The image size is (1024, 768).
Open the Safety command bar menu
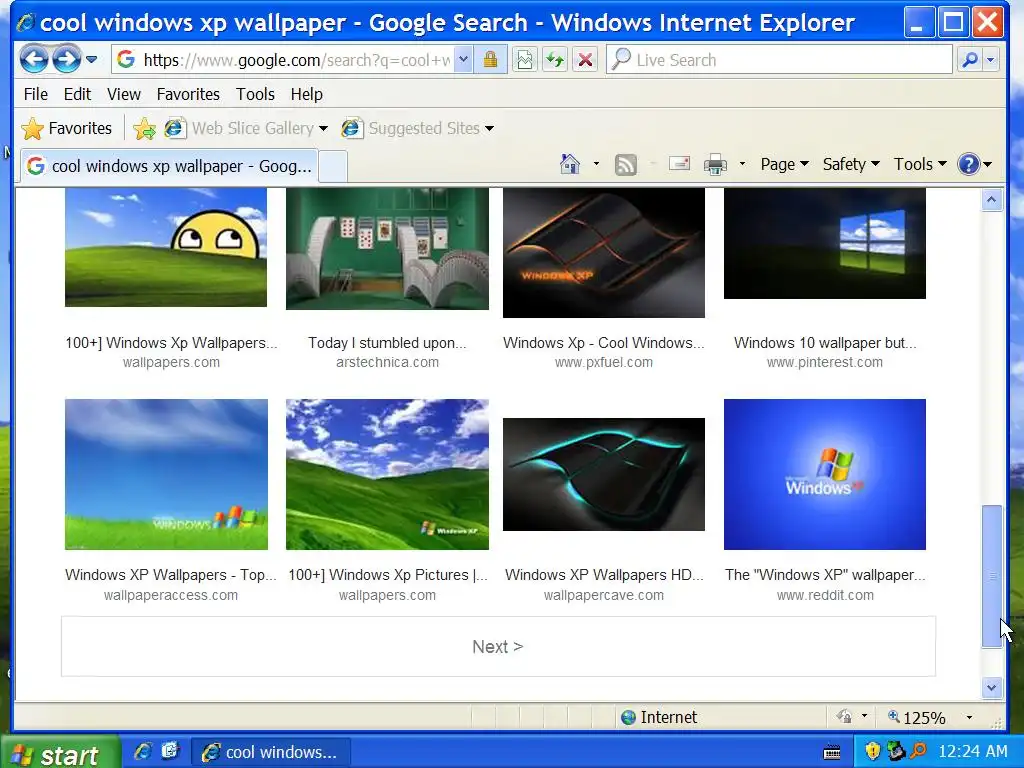pyautogui.click(x=851, y=164)
